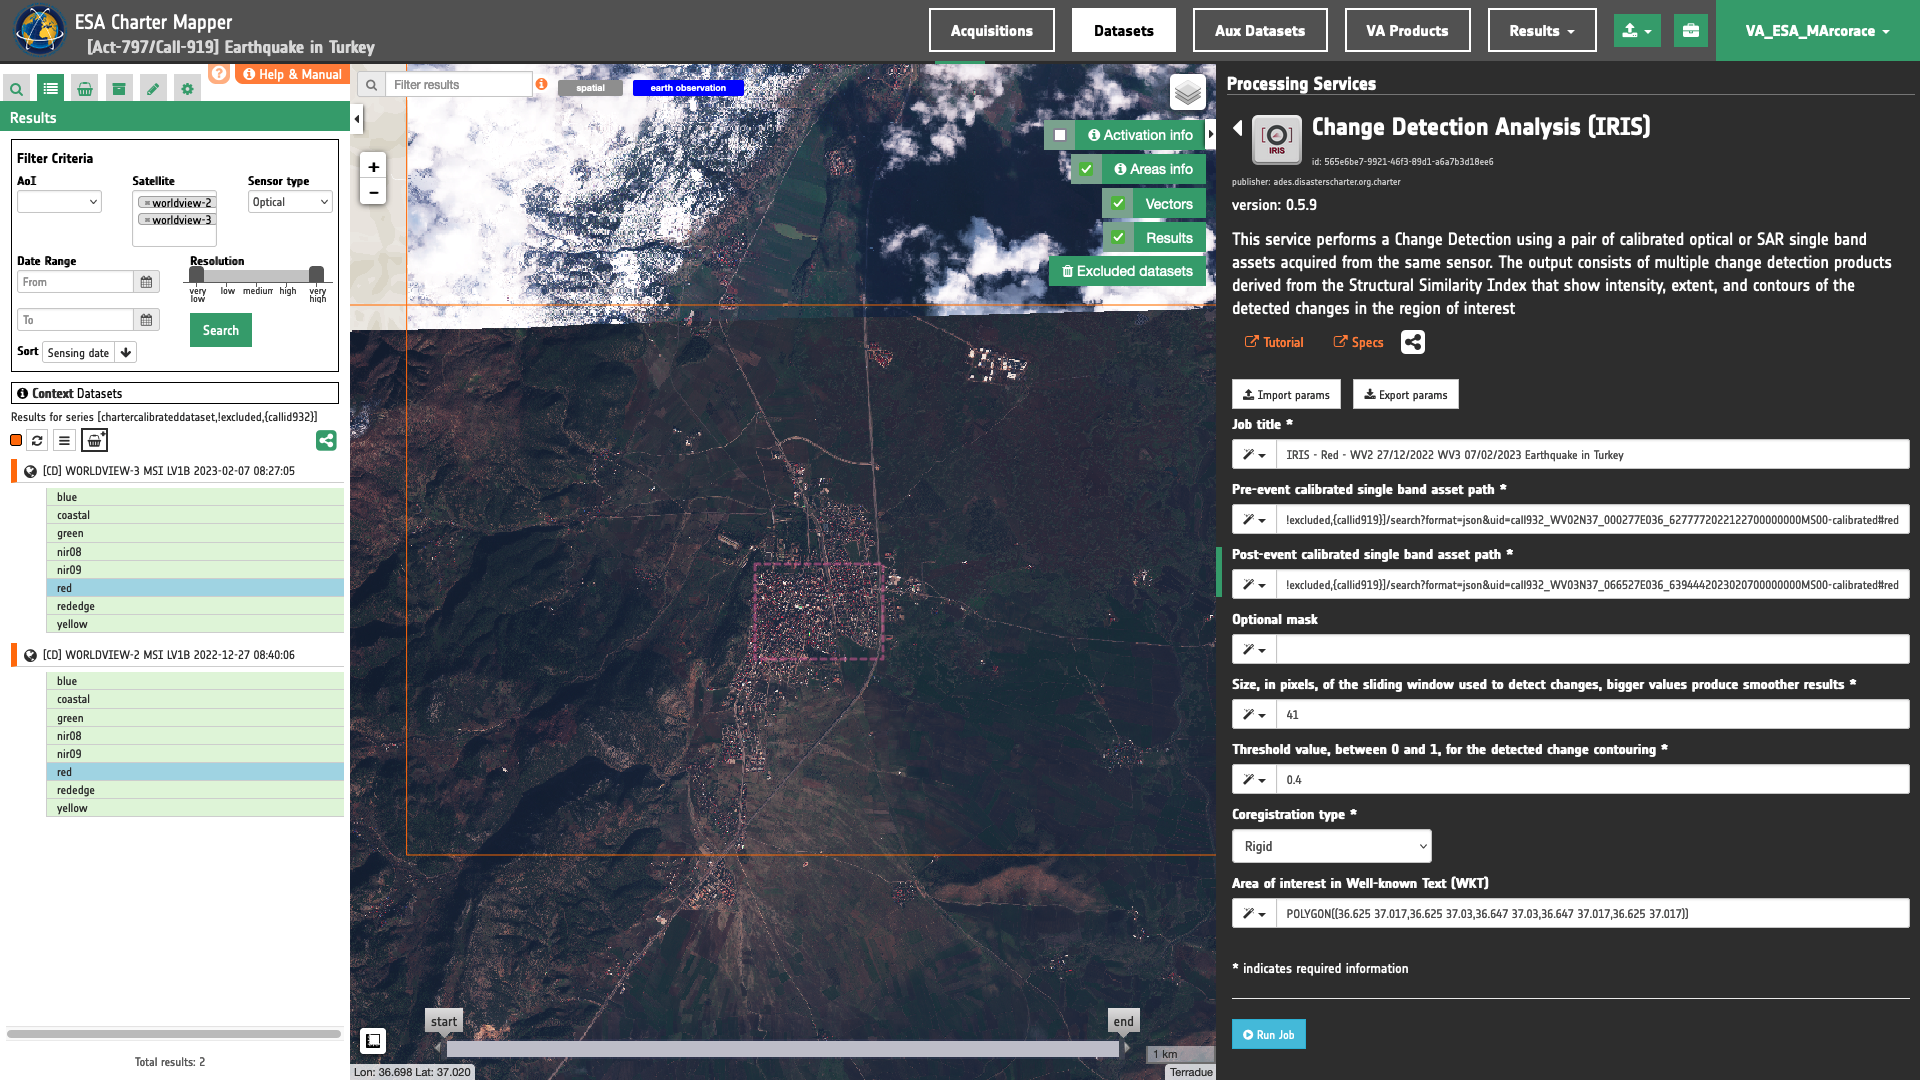Image resolution: width=1920 pixels, height=1080 pixels.
Task: Remove the worldview-3 satellite tag
Action: [147, 220]
